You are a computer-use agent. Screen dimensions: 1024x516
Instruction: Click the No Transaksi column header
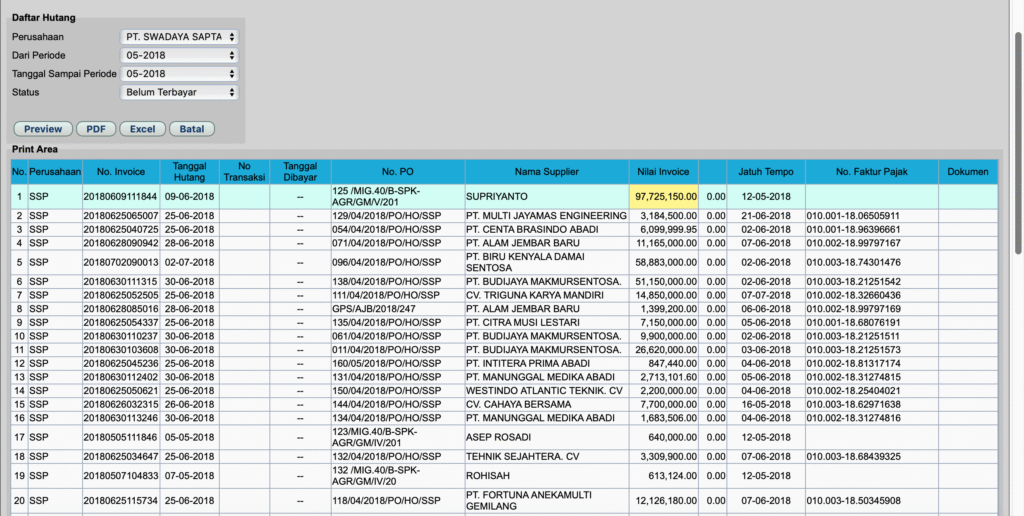tap(244, 172)
